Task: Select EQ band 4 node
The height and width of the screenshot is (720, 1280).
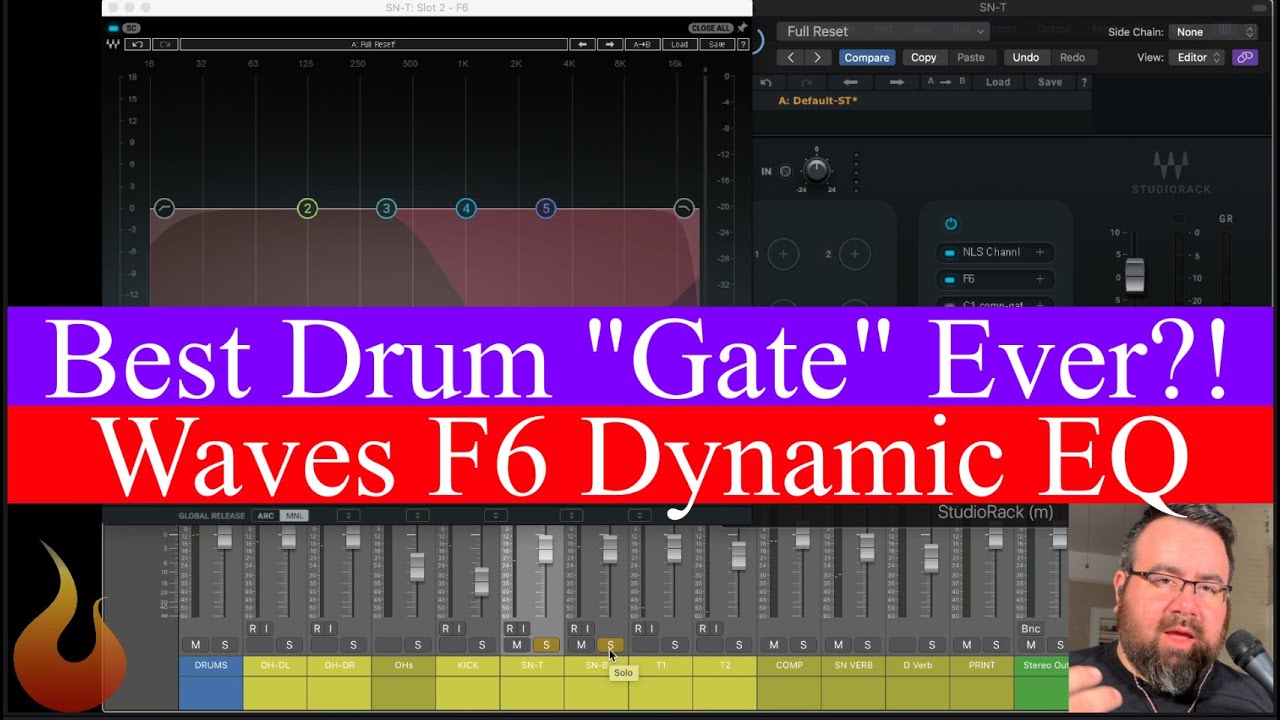Action: [465, 208]
